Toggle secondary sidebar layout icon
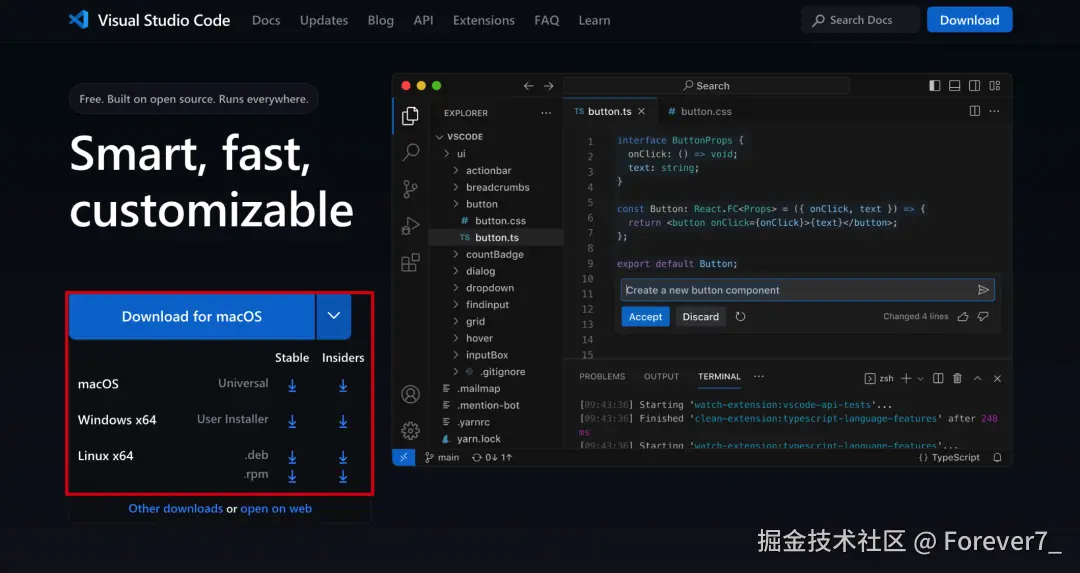This screenshot has height=573, width=1080. [975, 85]
